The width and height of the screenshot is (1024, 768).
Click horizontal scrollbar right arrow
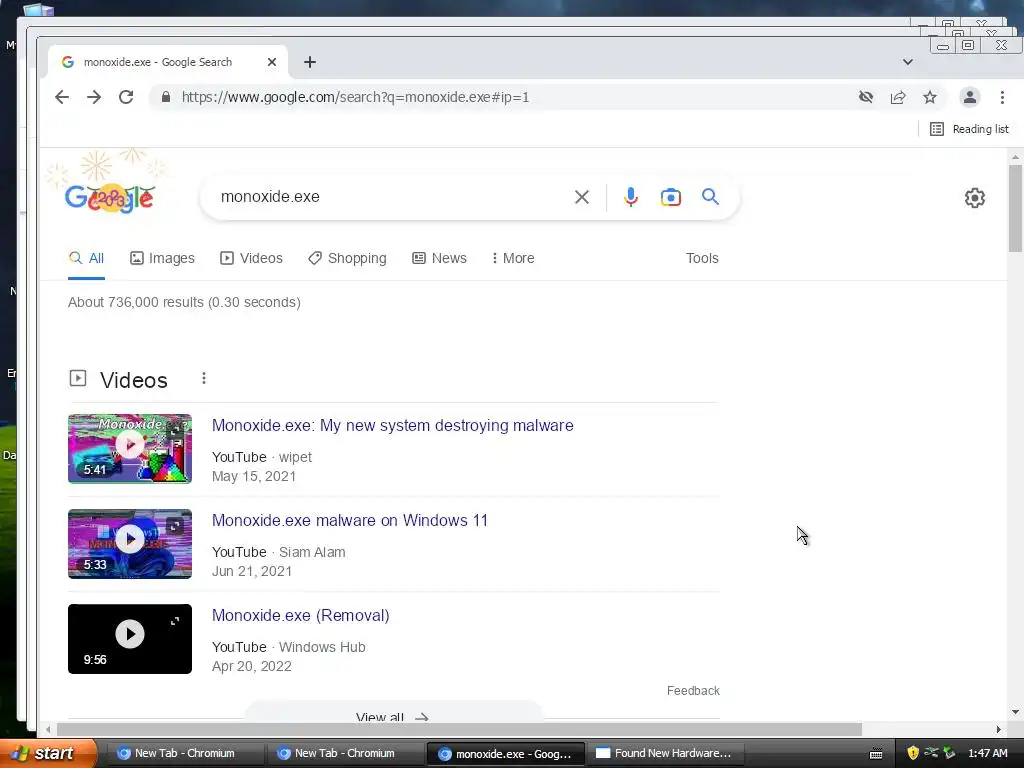999,729
